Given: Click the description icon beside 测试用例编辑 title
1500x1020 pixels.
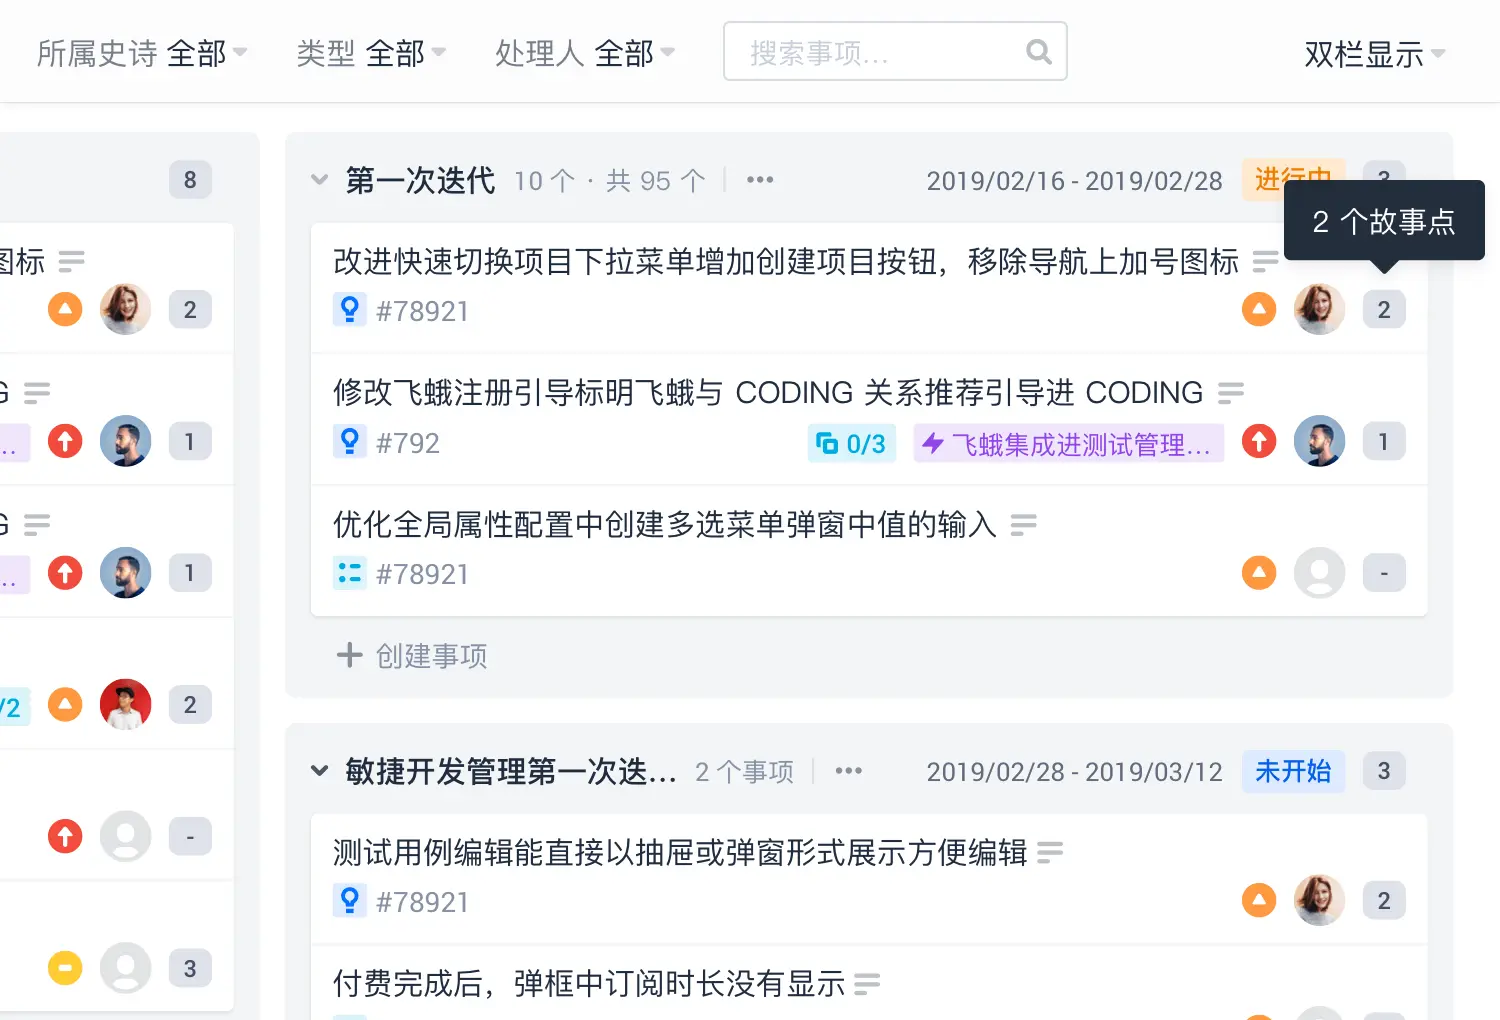Looking at the screenshot, I should [1050, 852].
